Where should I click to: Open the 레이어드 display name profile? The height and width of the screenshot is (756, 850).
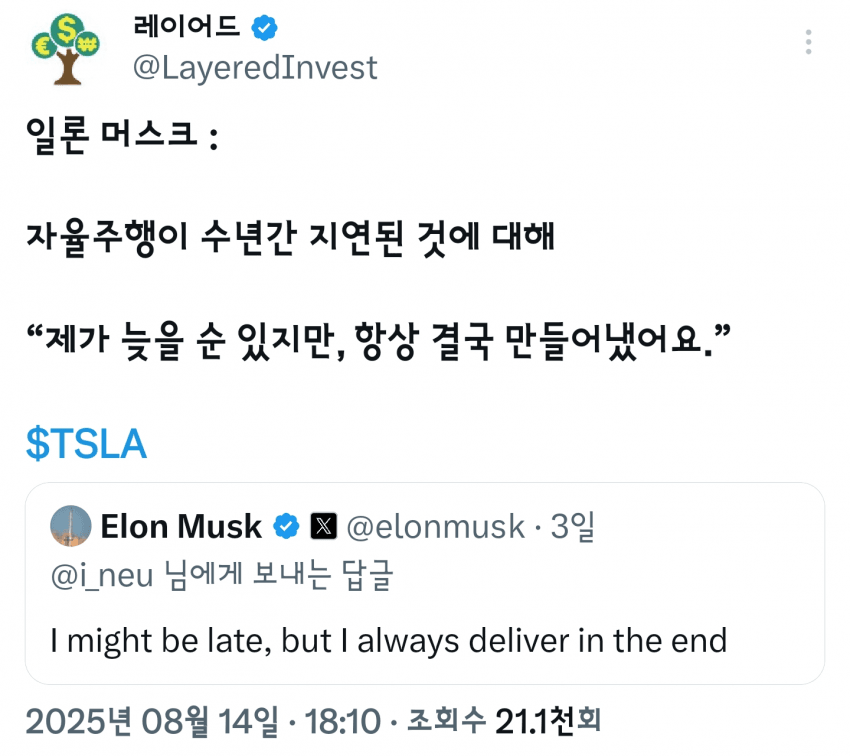pyautogui.click(x=186, y=27)
